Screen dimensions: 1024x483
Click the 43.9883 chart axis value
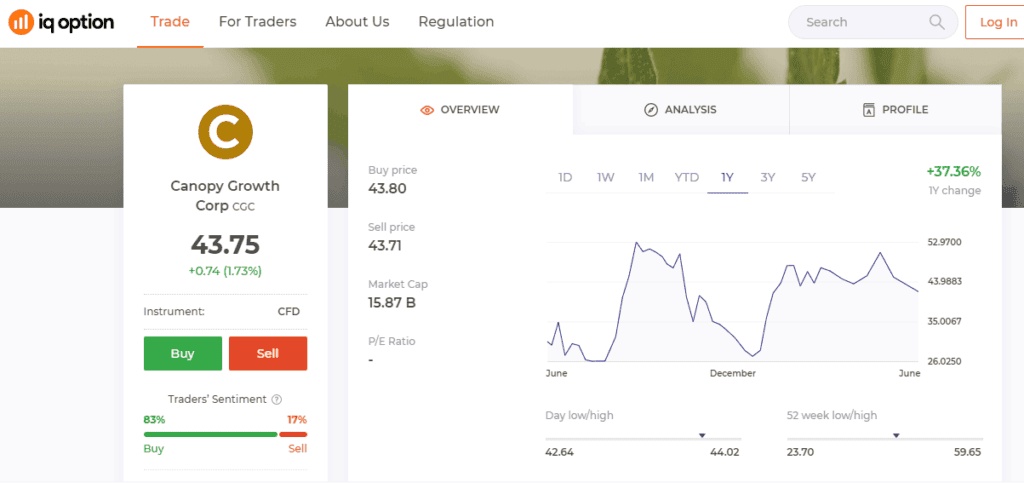(944, 281)
